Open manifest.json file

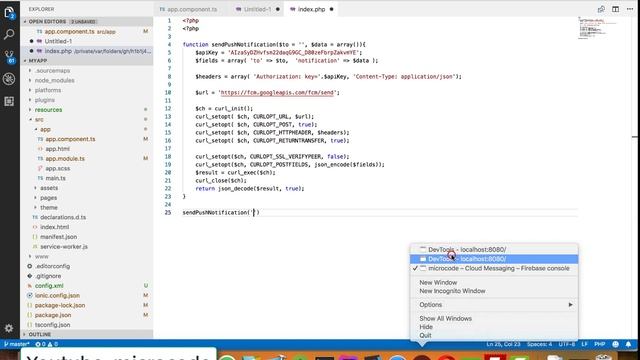58,237
